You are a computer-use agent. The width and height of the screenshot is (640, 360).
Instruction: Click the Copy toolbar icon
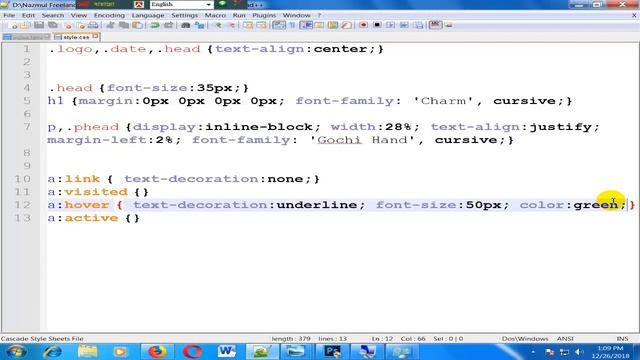click(124, 25)
